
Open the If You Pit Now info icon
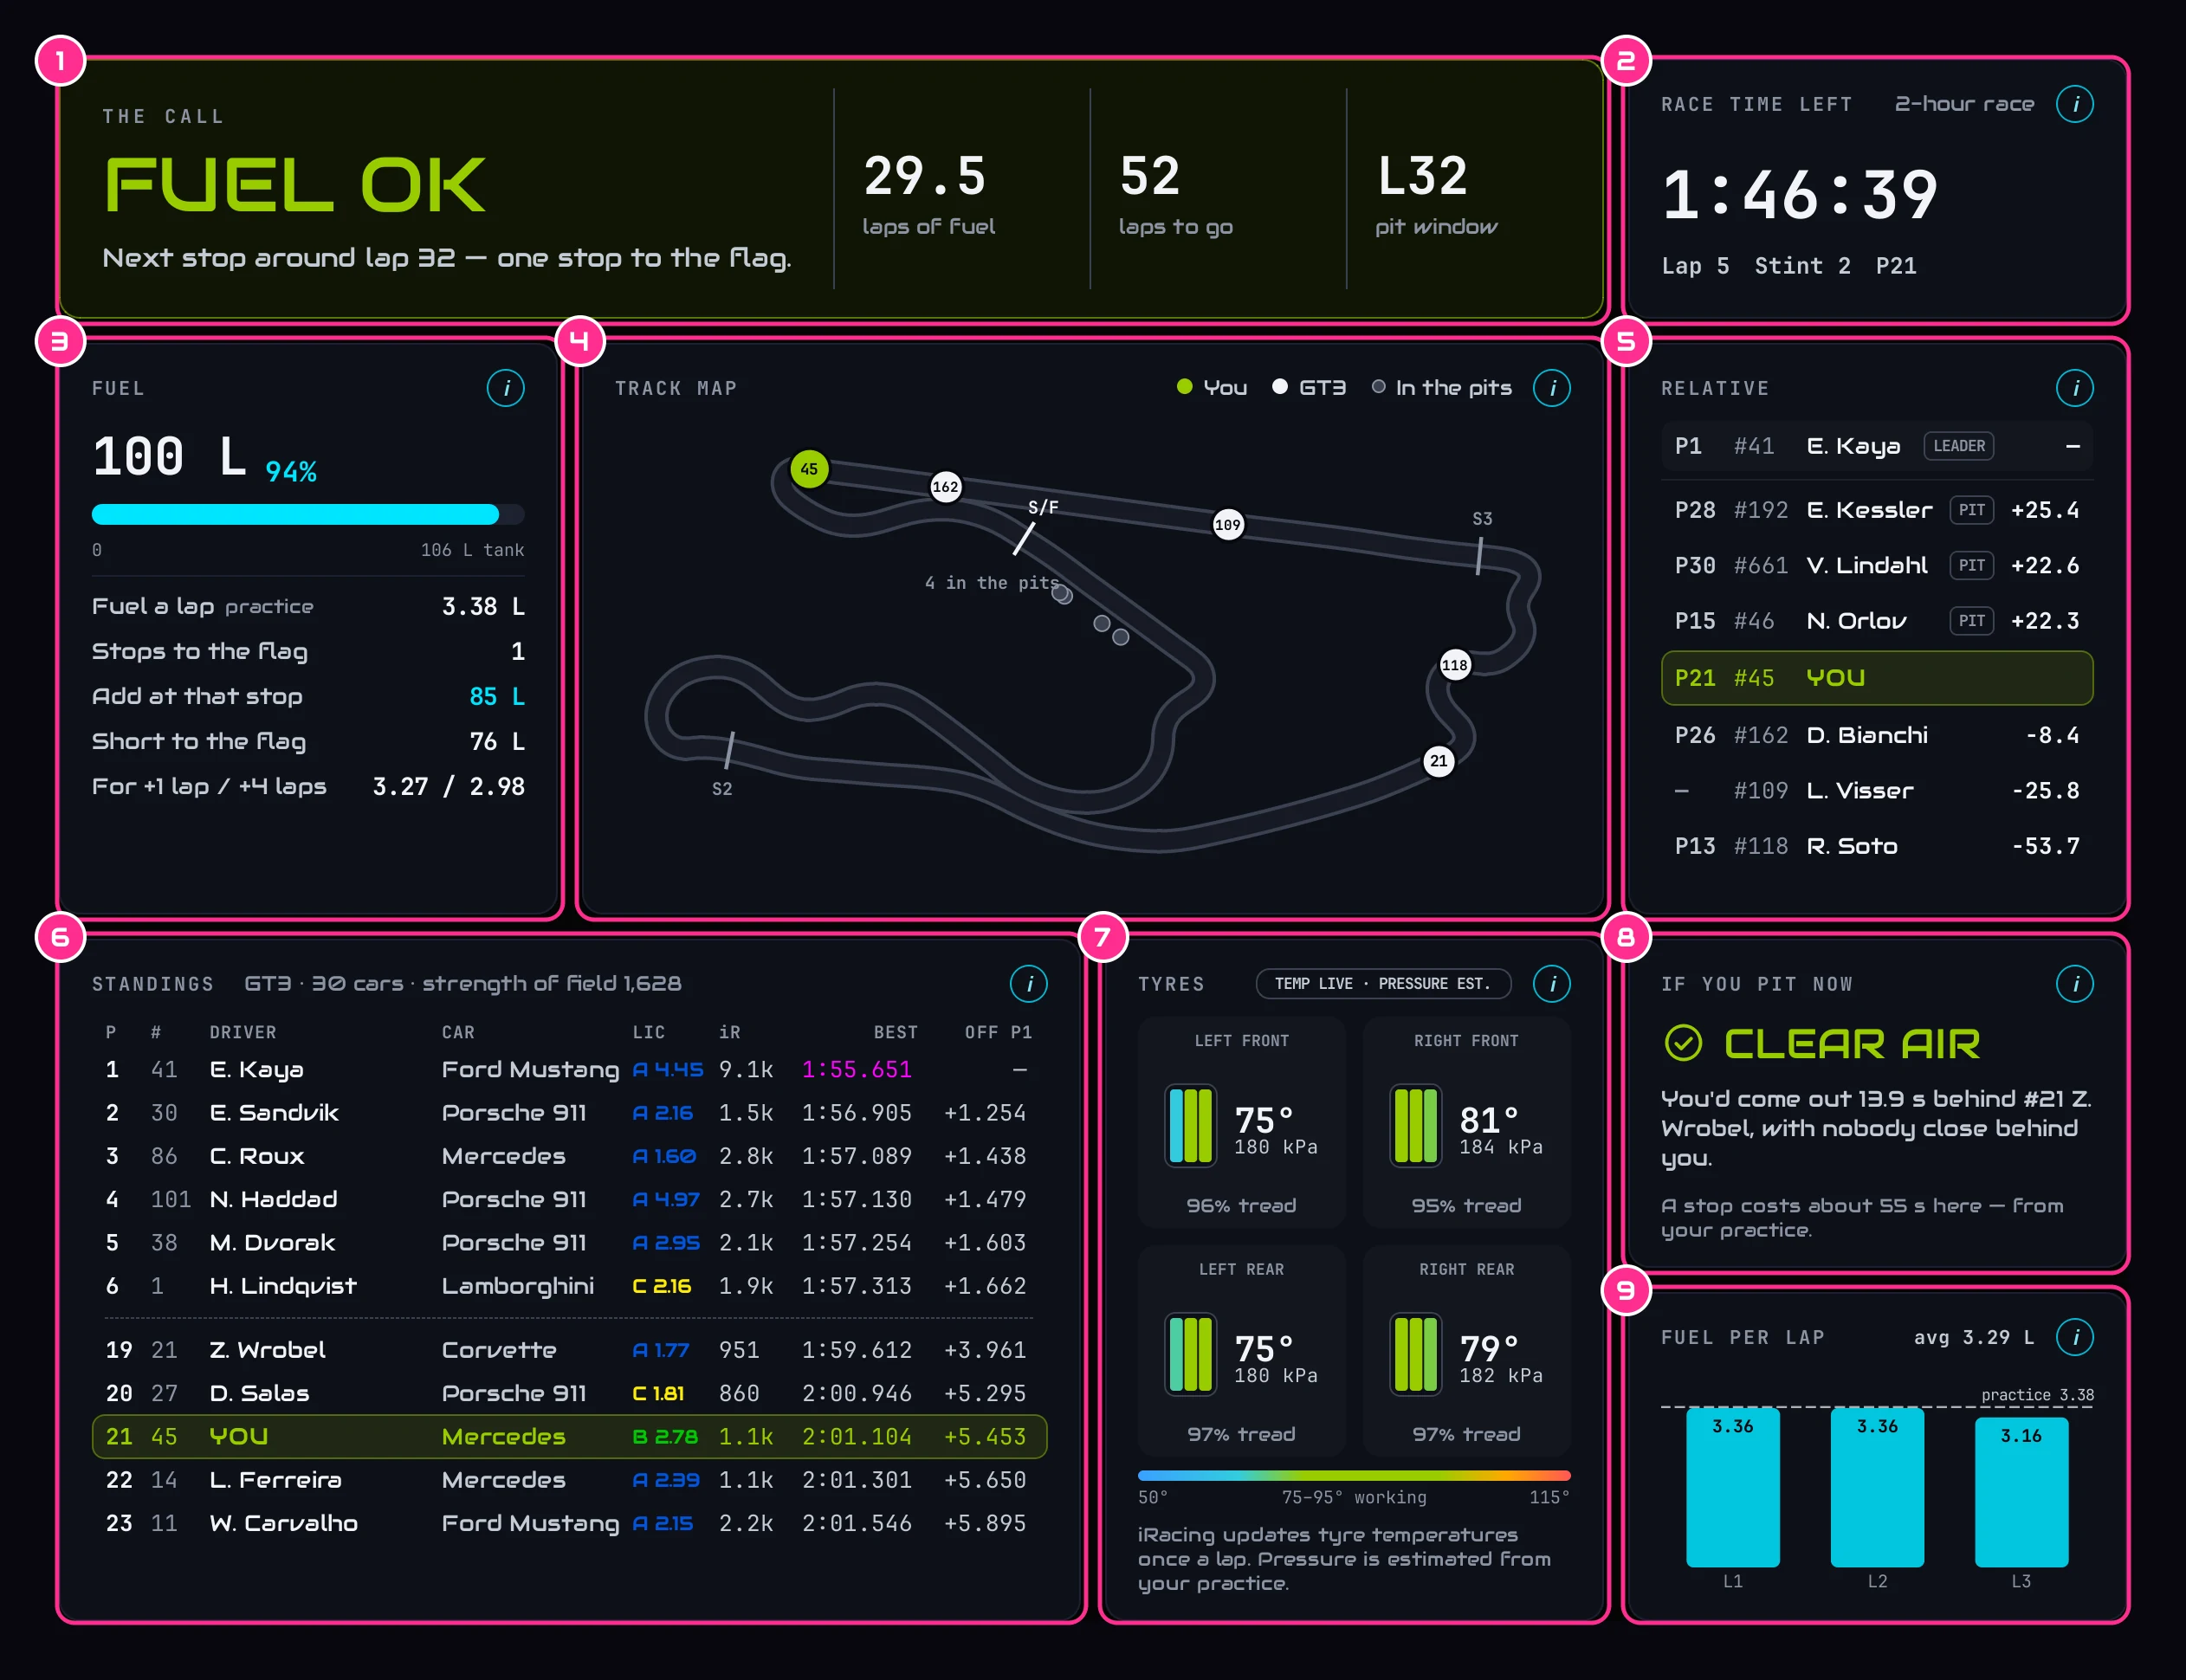click(x=2075, y=984)
